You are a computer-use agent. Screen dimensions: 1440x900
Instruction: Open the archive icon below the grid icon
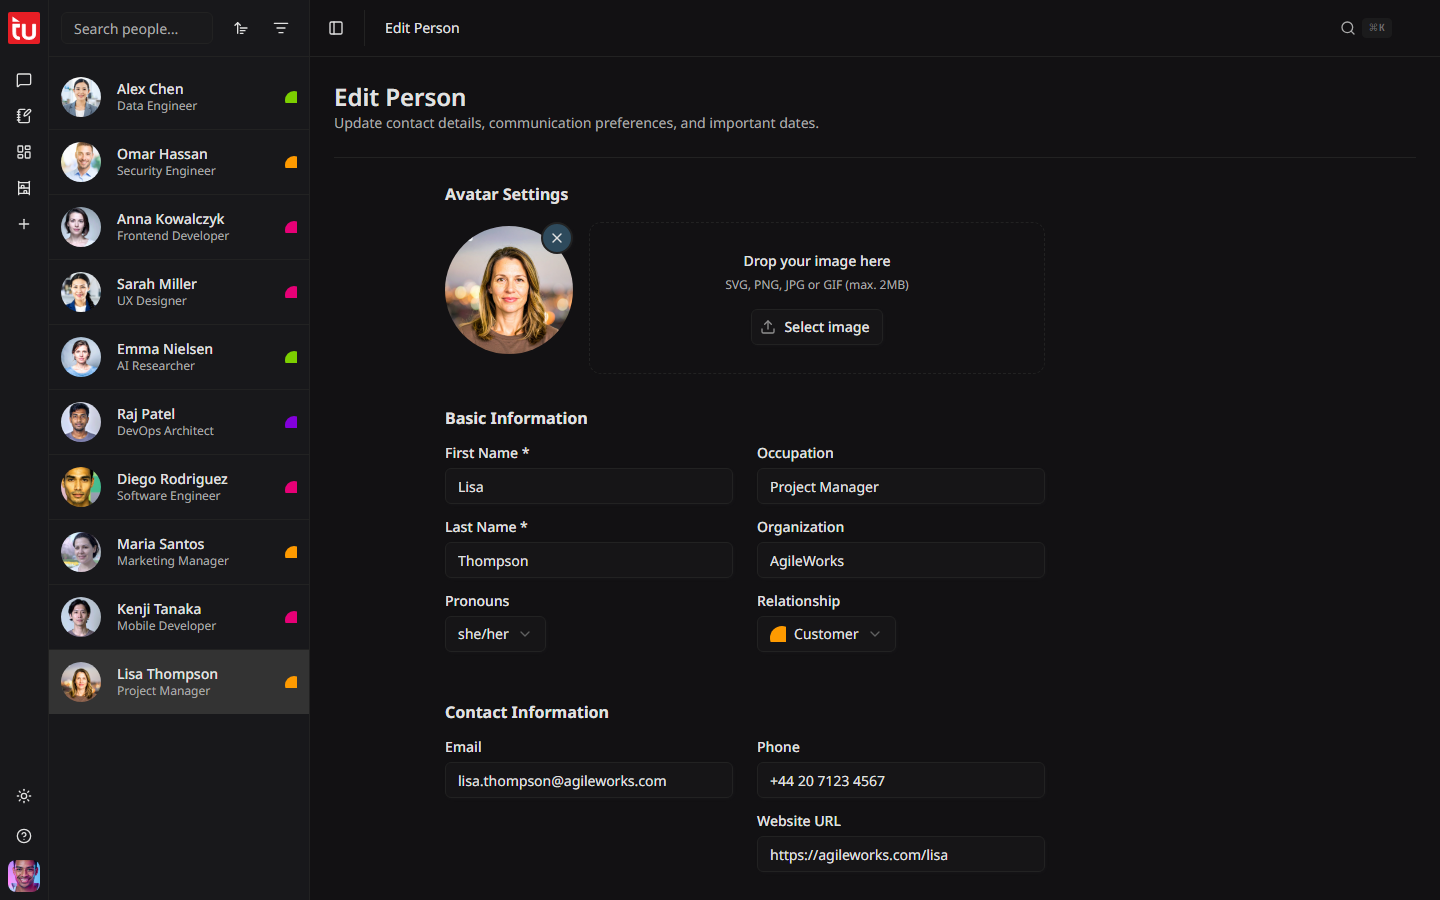pyautogui.click(x=24, y=188)
